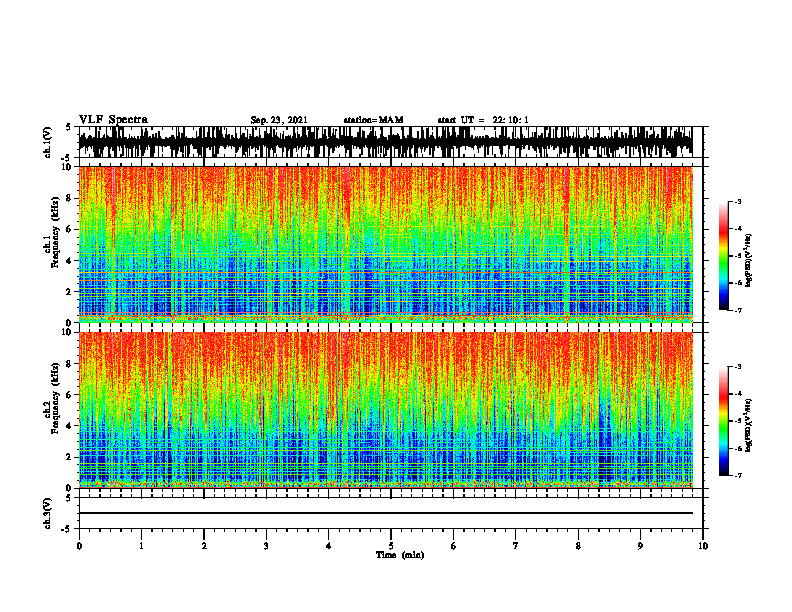The width and height of the screenshot is (792, 612).
Task: Click the flat line in the ch.3 voltage panel
Action: tap(385, 513)
